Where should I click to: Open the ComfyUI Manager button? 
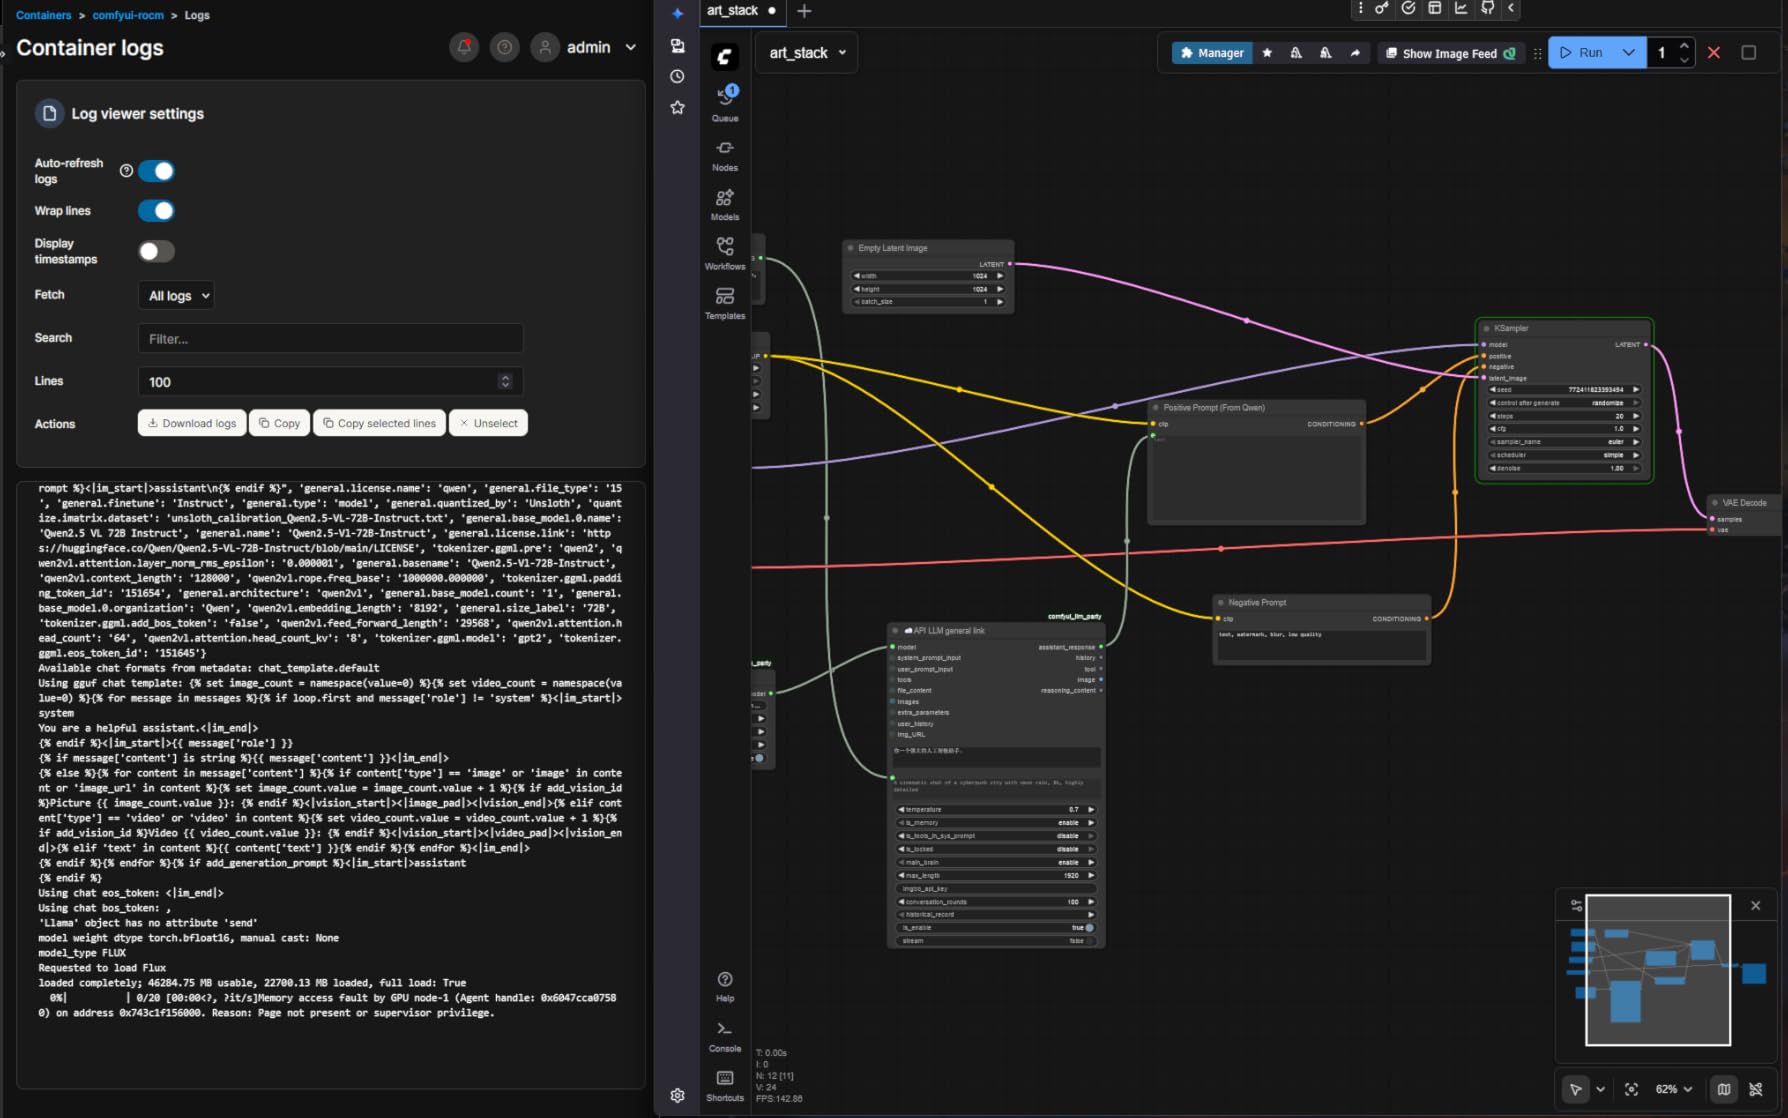point(1212,53)
